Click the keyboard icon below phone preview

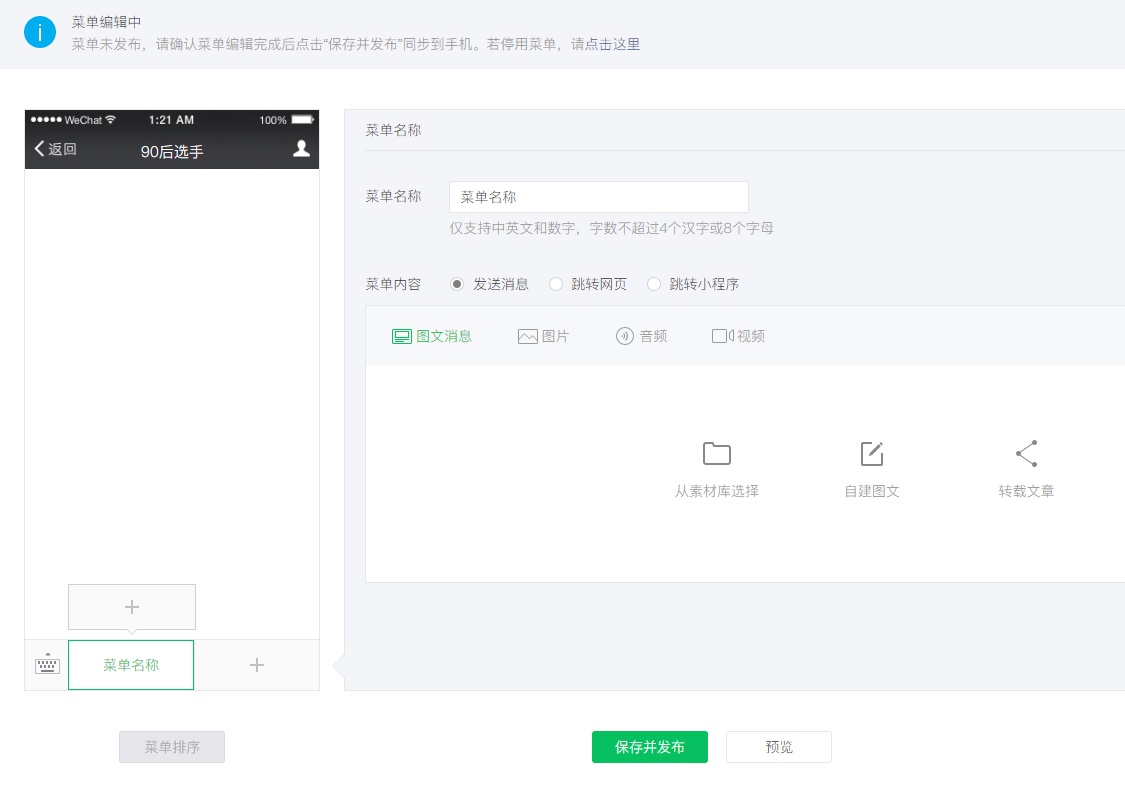click(46, 664)
